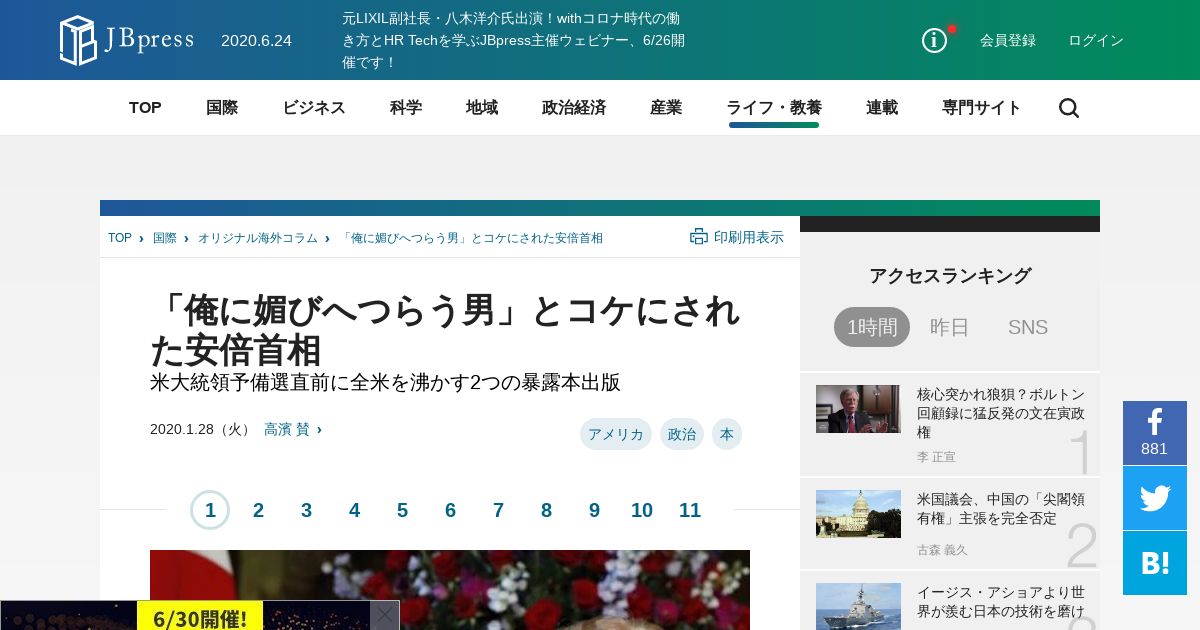Click the article title breadcrumb
The height and width of the screenshot is (630, 1200).
point(471,238)
